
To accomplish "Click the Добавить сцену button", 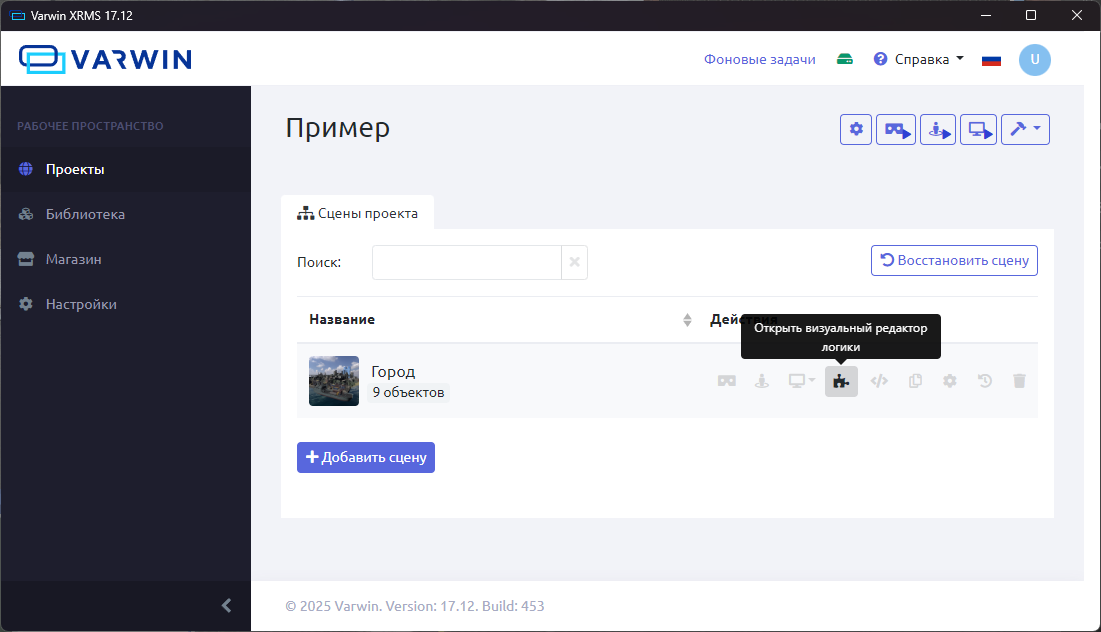I will [366, 457].
